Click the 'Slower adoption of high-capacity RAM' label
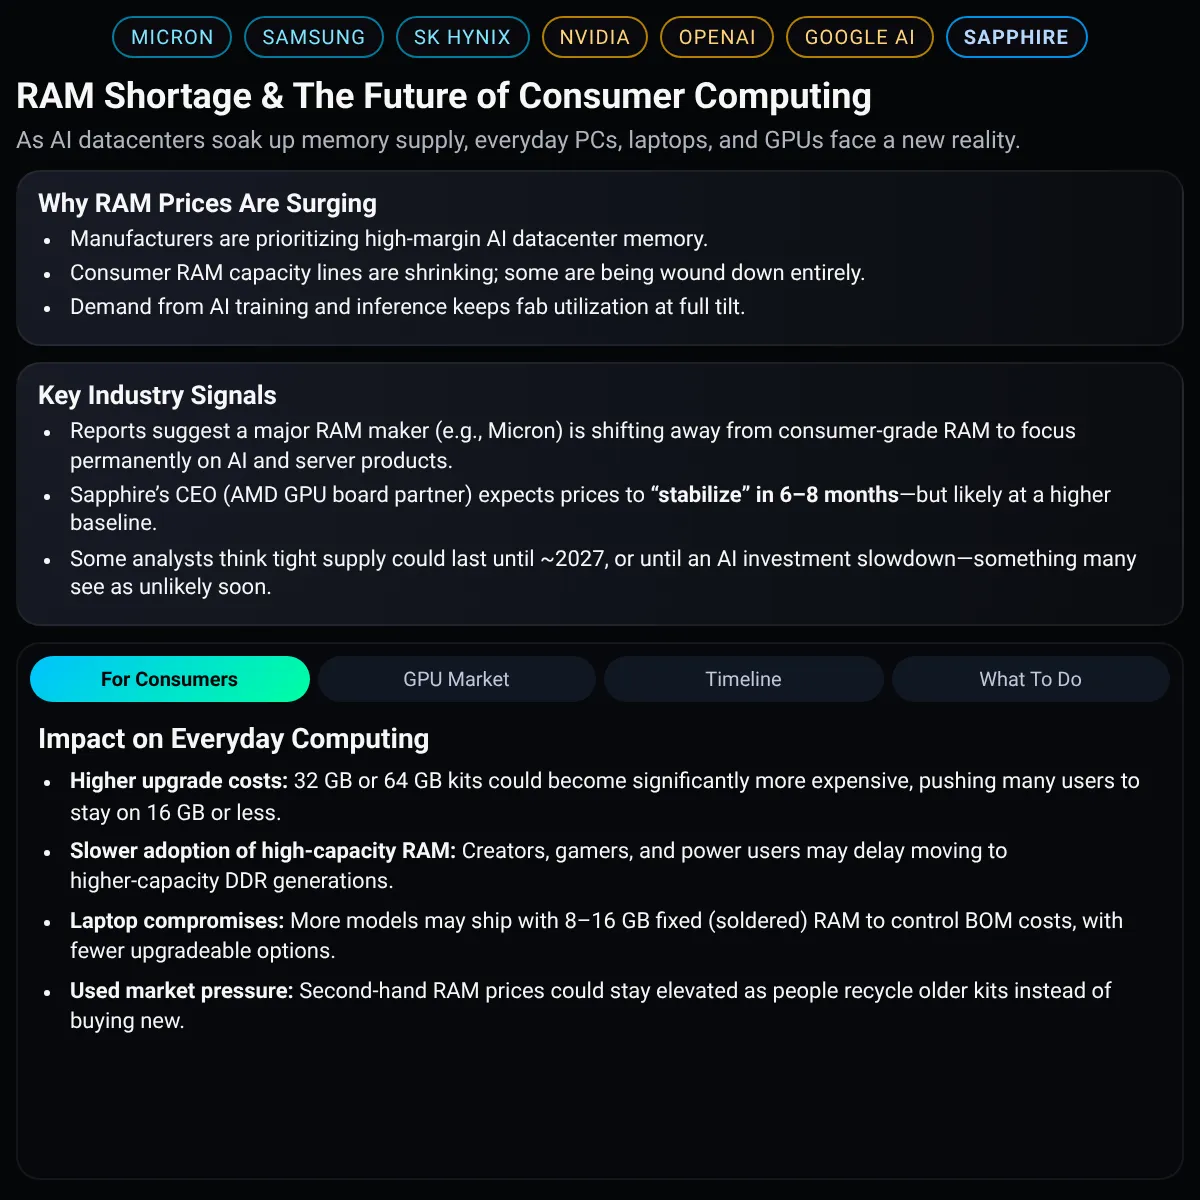Screen dimensions: 1200x1200 pos(263,851)
